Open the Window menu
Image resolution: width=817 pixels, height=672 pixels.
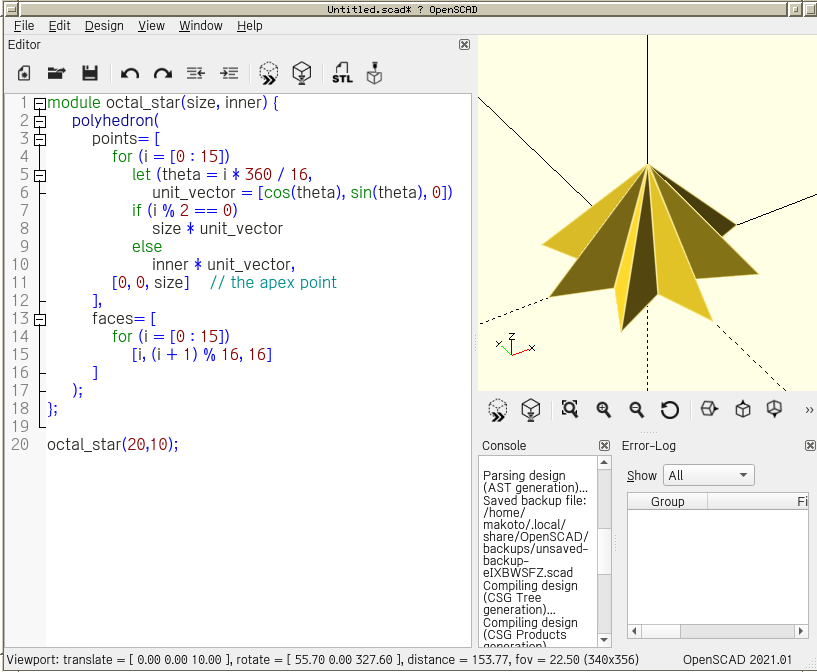[x=201, y=26]
